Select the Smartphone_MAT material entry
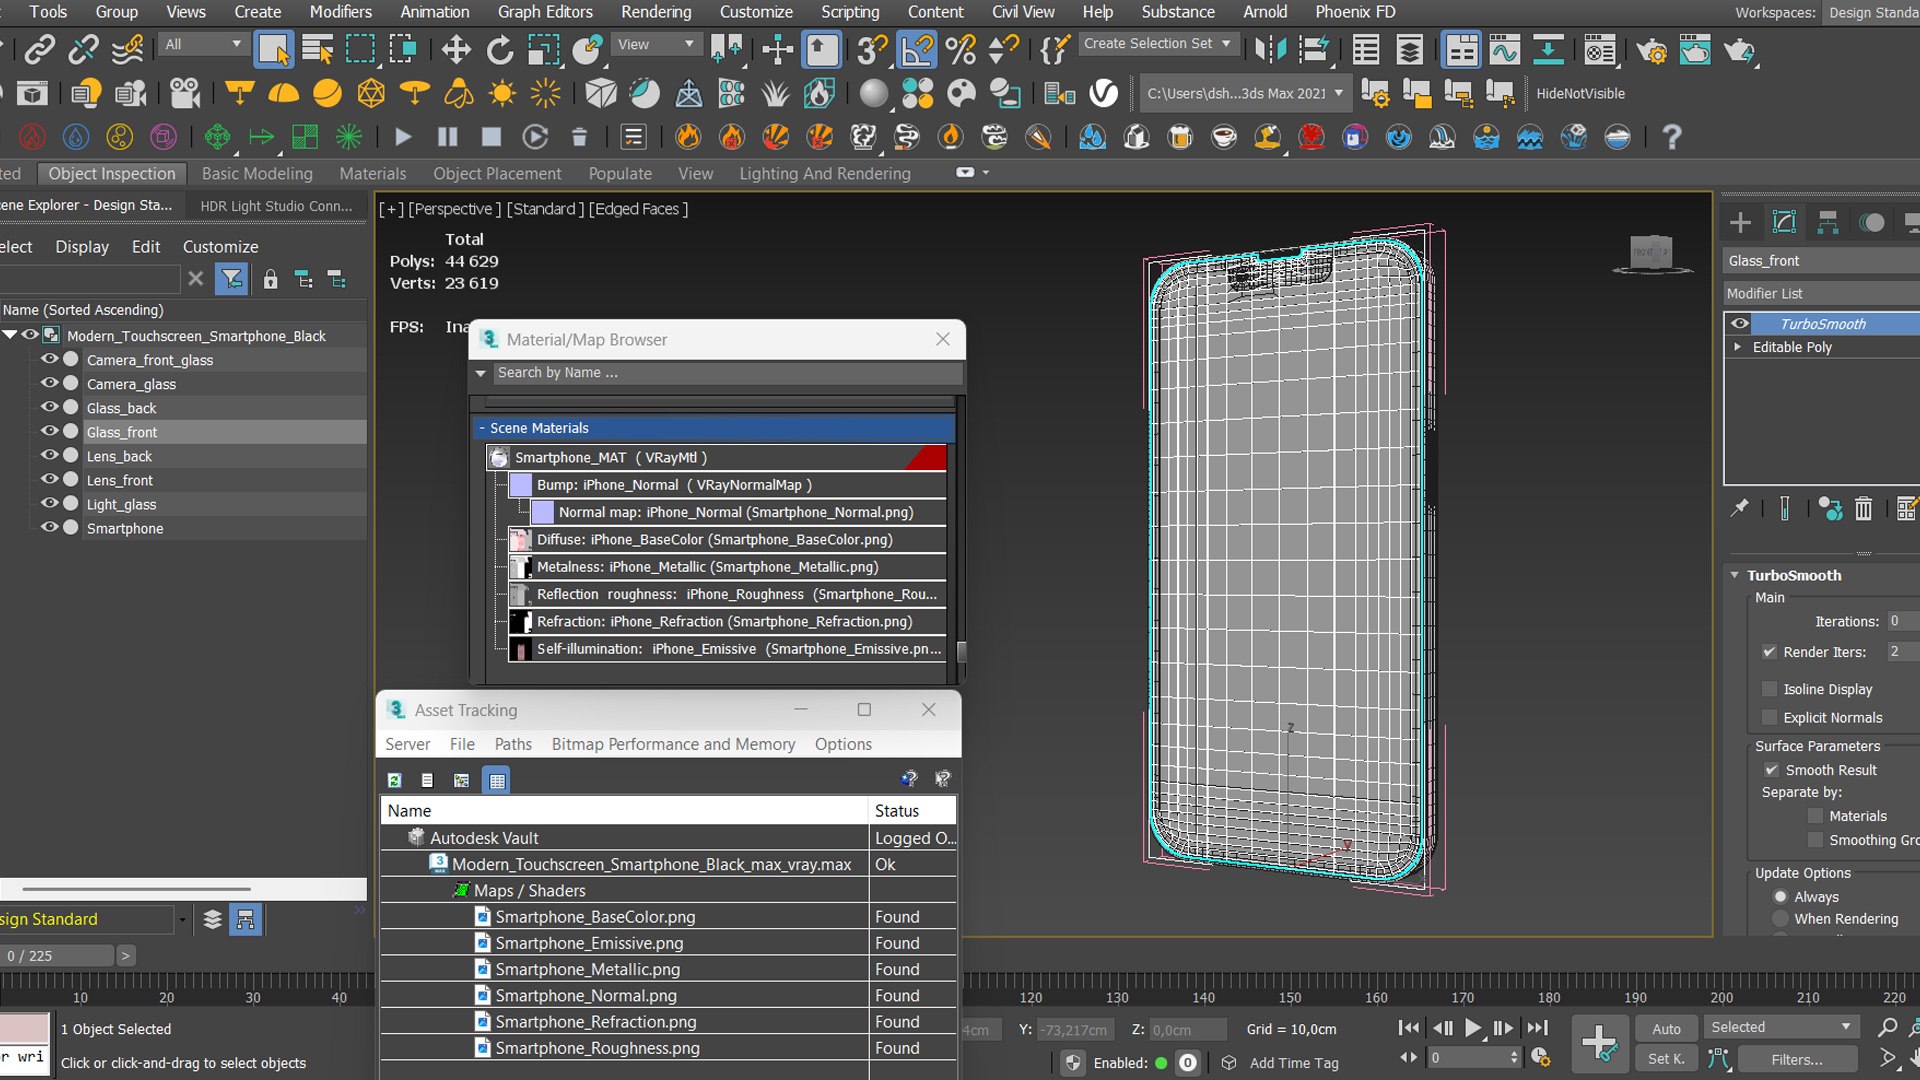This screenshot has height=1080, width=1920. tap(716, 458)
